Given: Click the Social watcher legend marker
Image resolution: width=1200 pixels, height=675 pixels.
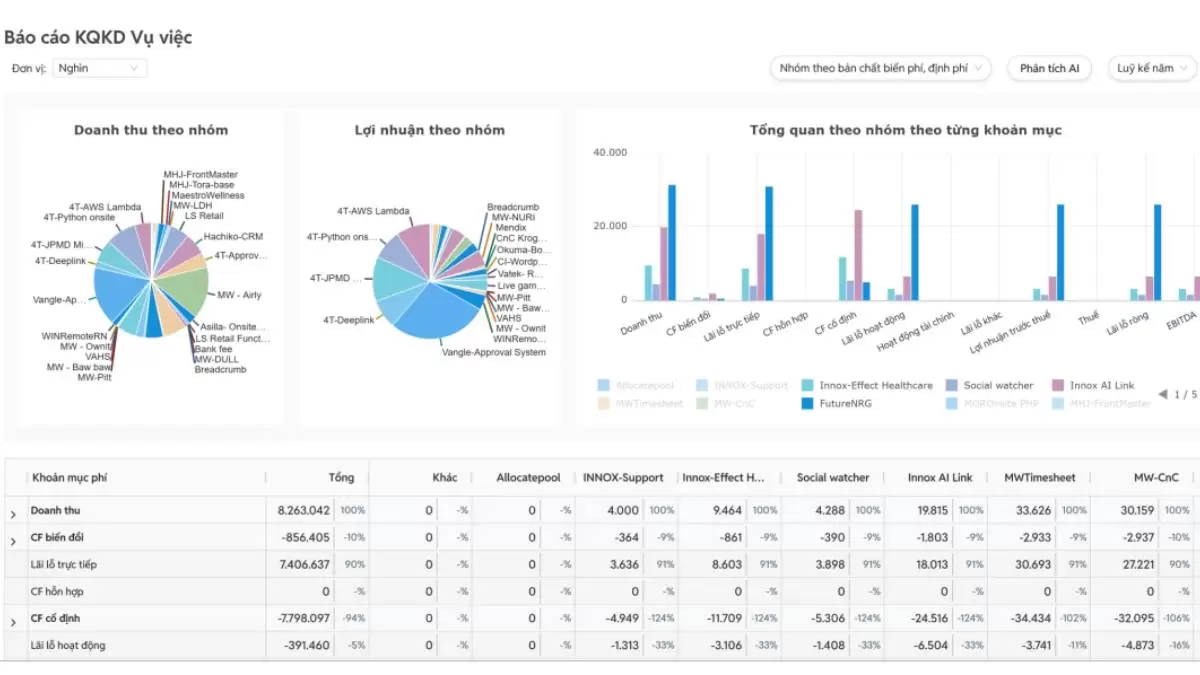Looking at the screenshot, I should coord(952,385).
